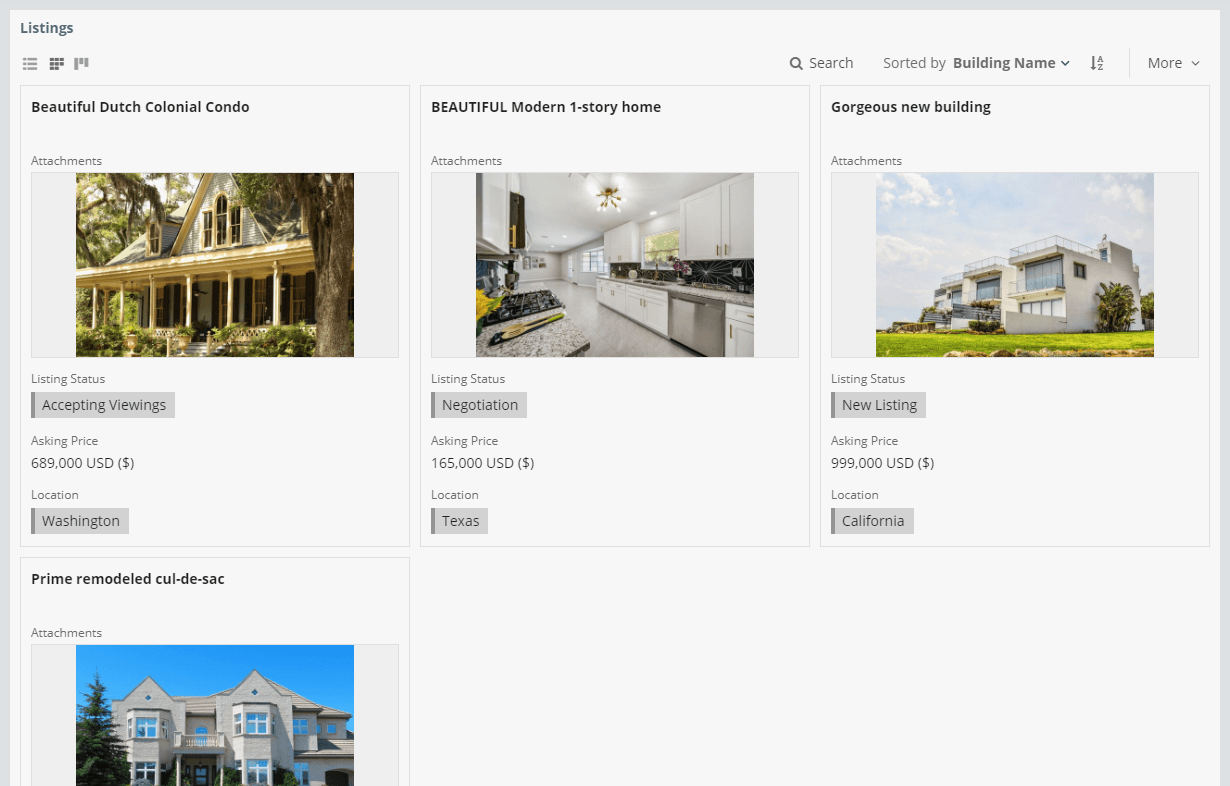Screen dimensions: 1230x786
Task: View modern kitchen photo attachment
Action: tap(615, 265)
